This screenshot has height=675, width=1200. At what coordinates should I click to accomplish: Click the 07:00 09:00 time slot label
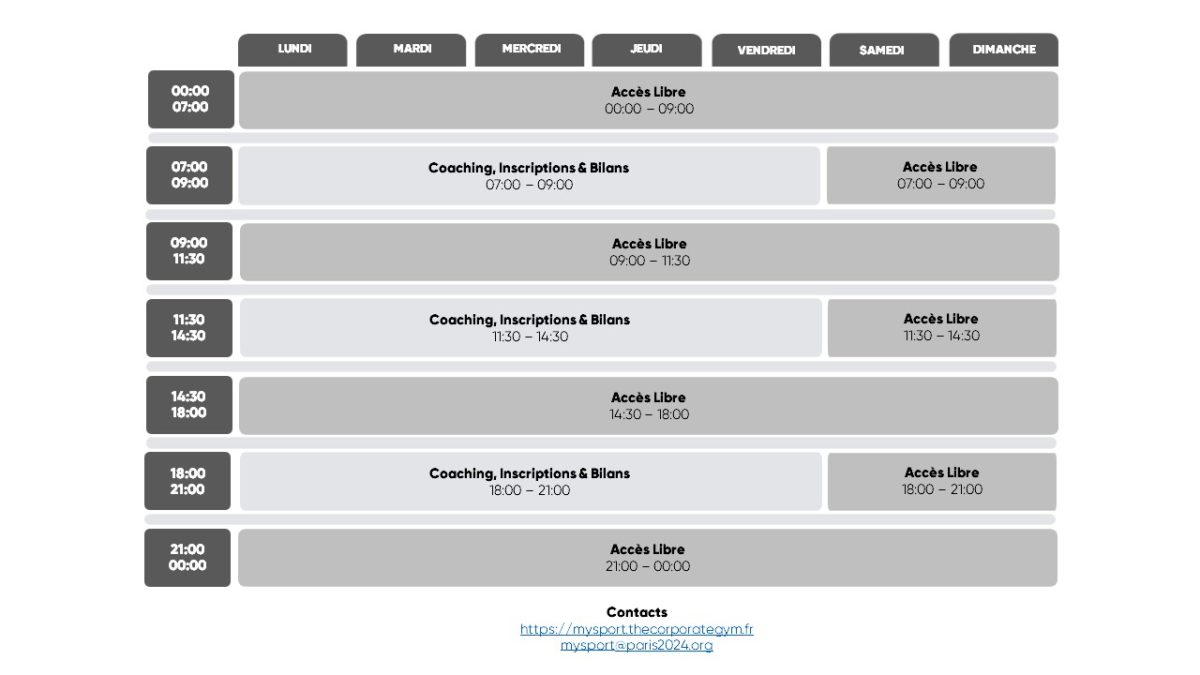tap(189, 175)
